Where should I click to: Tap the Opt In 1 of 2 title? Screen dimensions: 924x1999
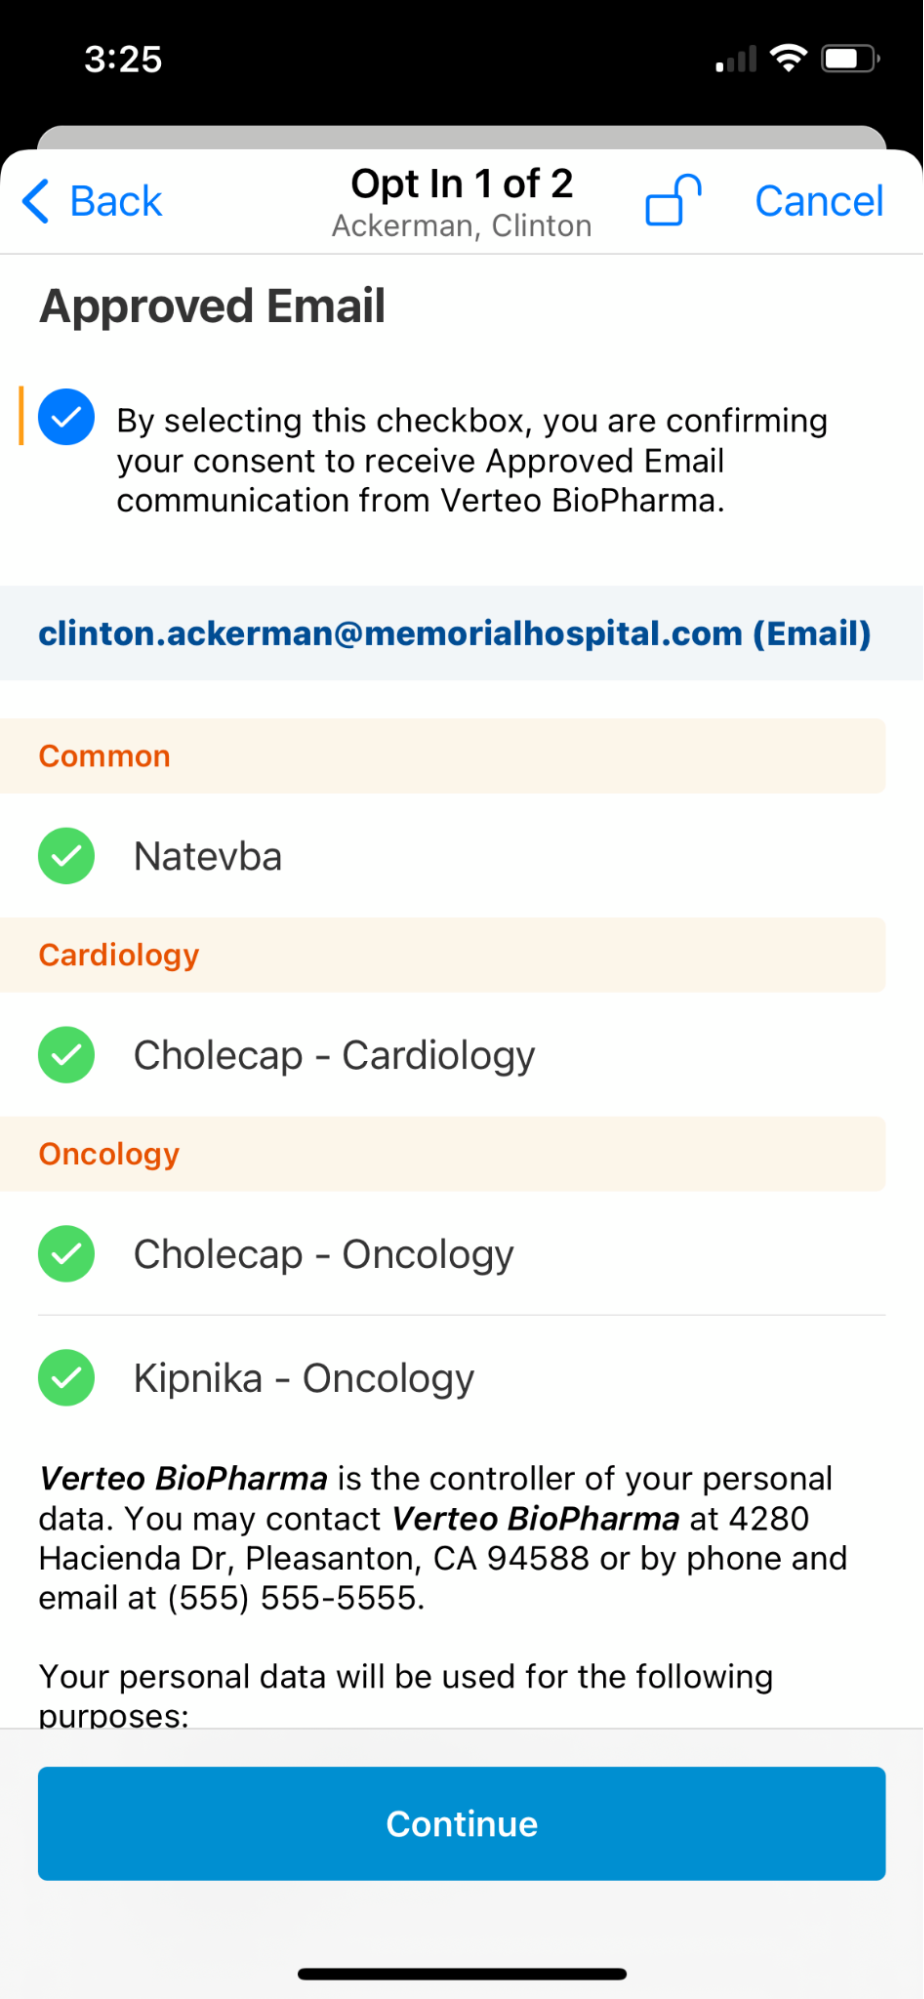pos(462,184)
